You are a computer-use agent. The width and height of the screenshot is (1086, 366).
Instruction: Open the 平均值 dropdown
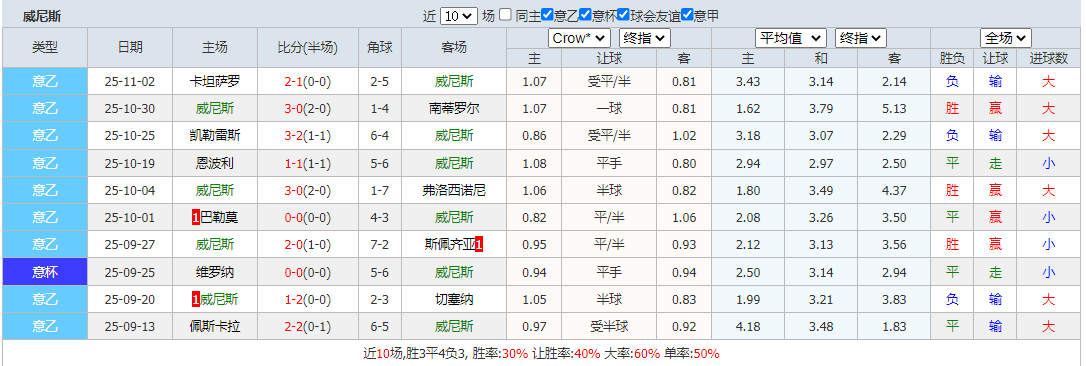790,38
